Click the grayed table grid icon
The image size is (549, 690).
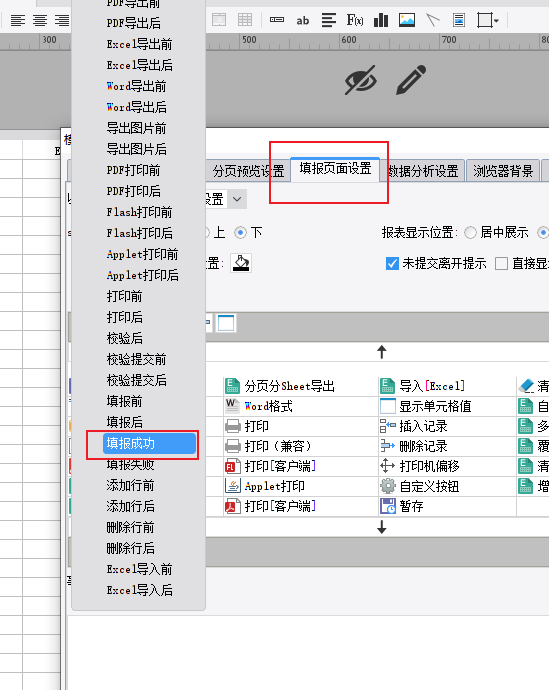tap(245, 20)
